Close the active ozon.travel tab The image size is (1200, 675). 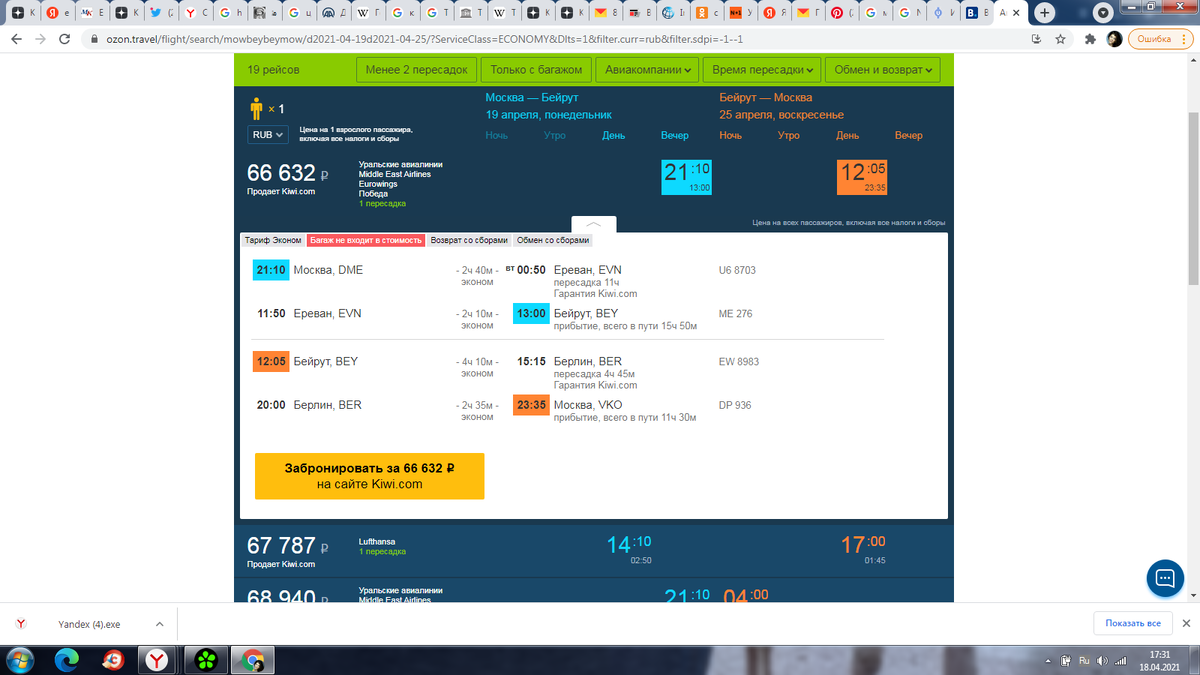pyautogui.click(x=1017, y=13)
